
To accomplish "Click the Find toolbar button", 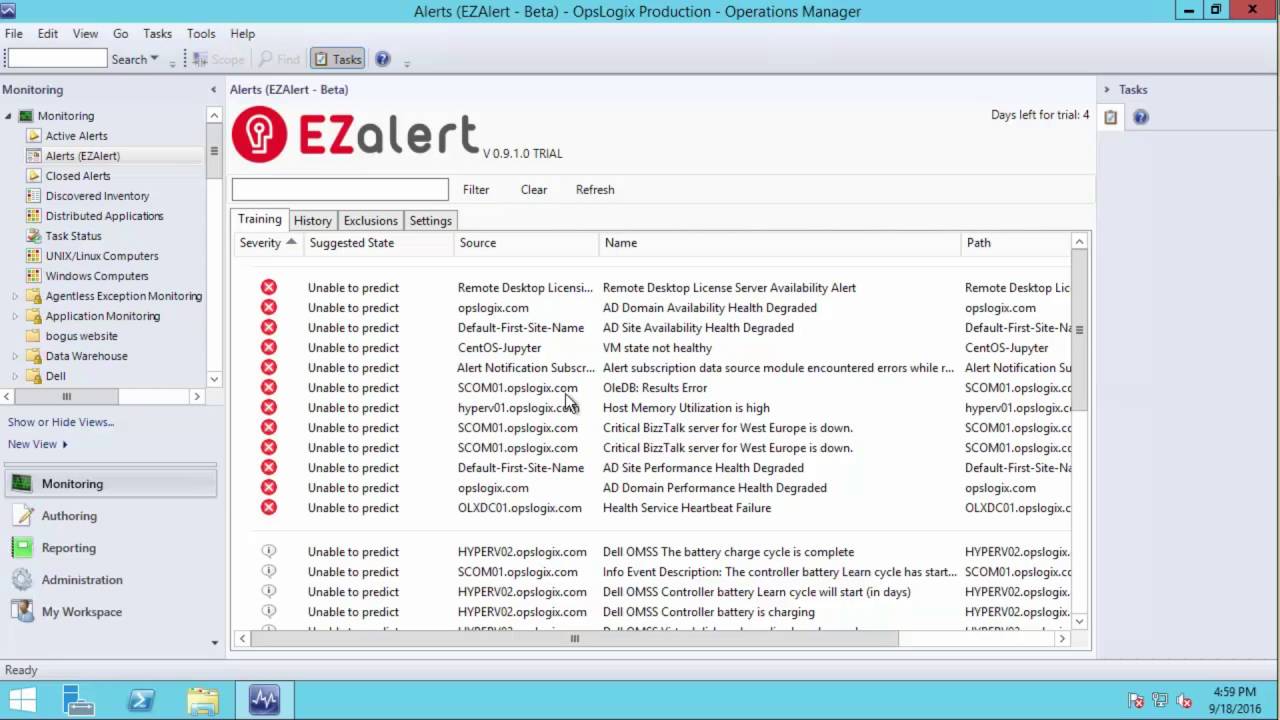I will [279, 59].
